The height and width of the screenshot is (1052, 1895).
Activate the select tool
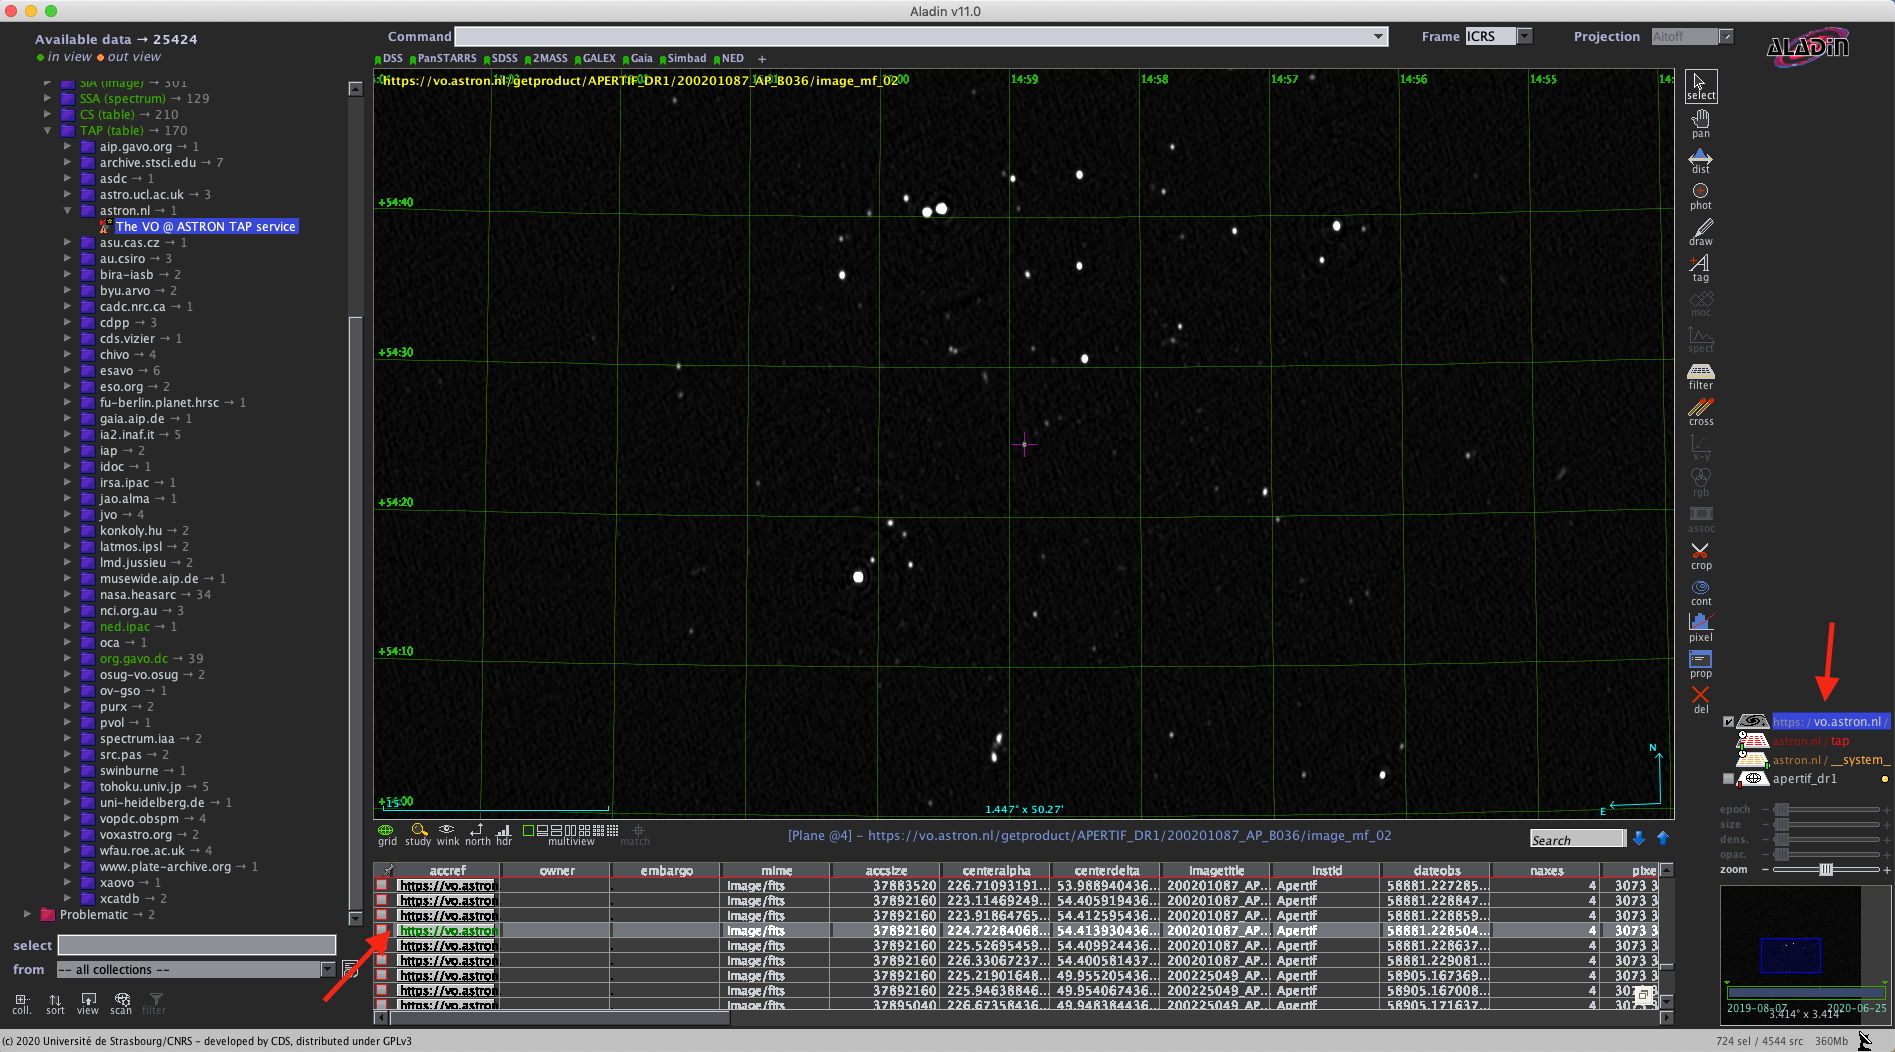click(1700, 86)
